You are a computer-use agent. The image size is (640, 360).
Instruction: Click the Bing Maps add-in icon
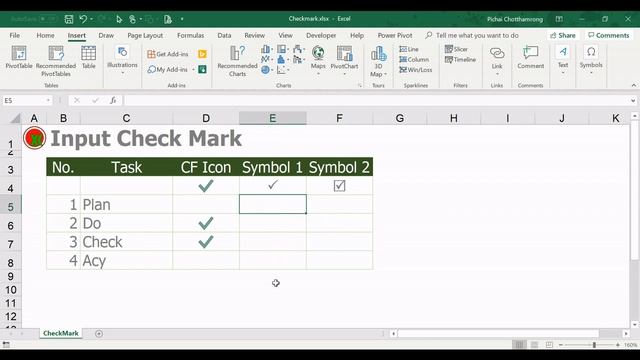[202, 54]
